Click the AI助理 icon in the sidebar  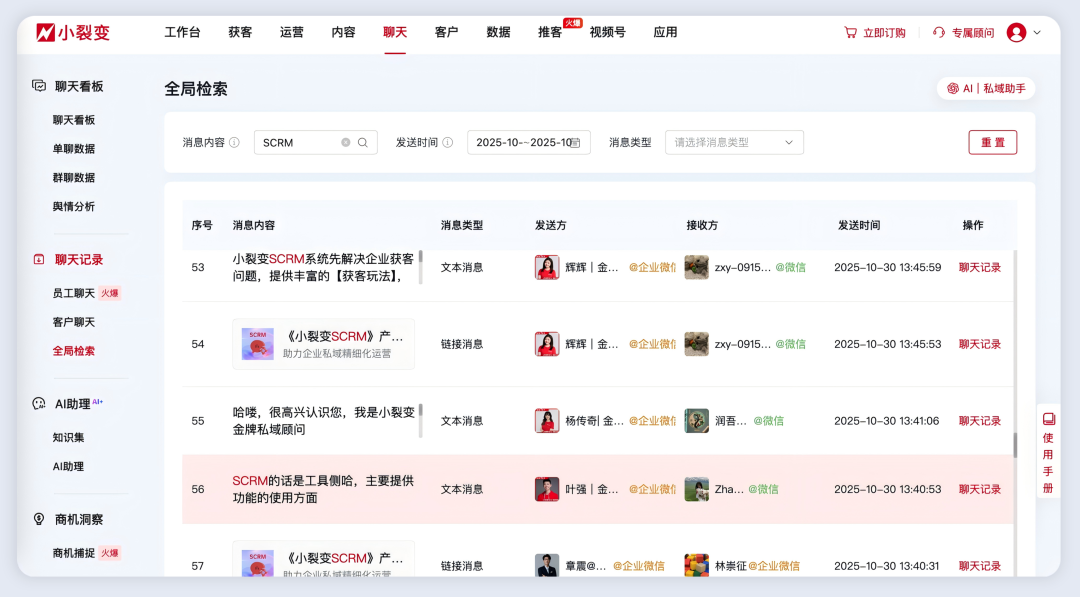click(37, 403)
